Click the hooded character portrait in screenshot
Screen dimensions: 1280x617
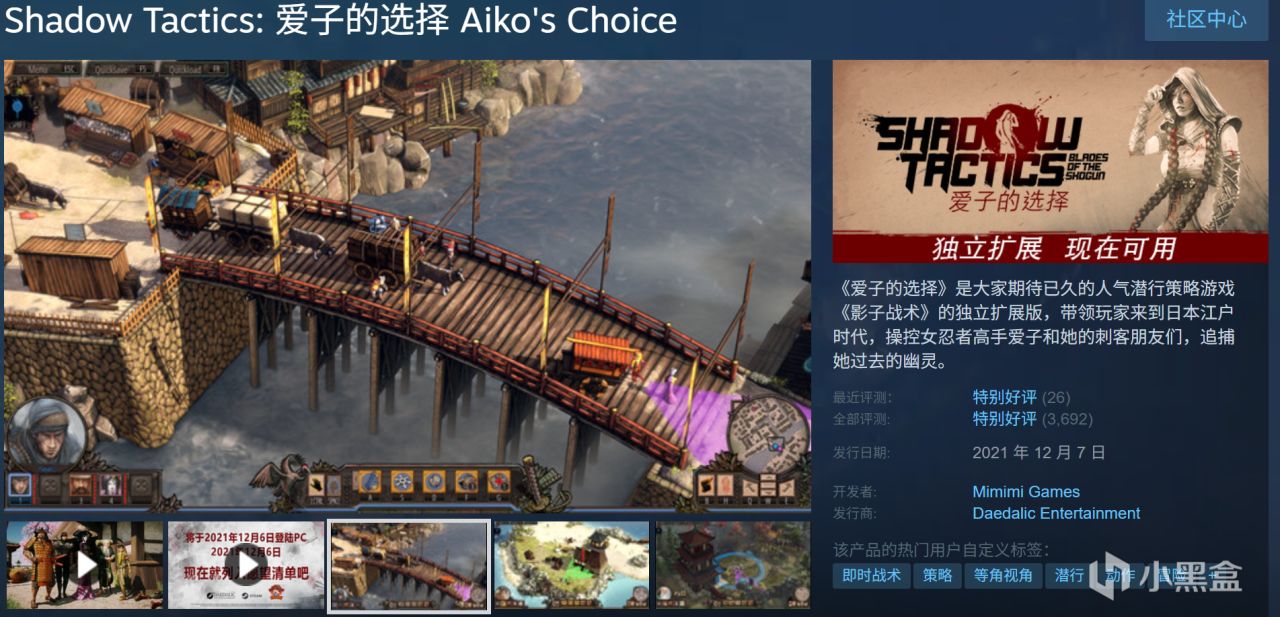[48, 432]
